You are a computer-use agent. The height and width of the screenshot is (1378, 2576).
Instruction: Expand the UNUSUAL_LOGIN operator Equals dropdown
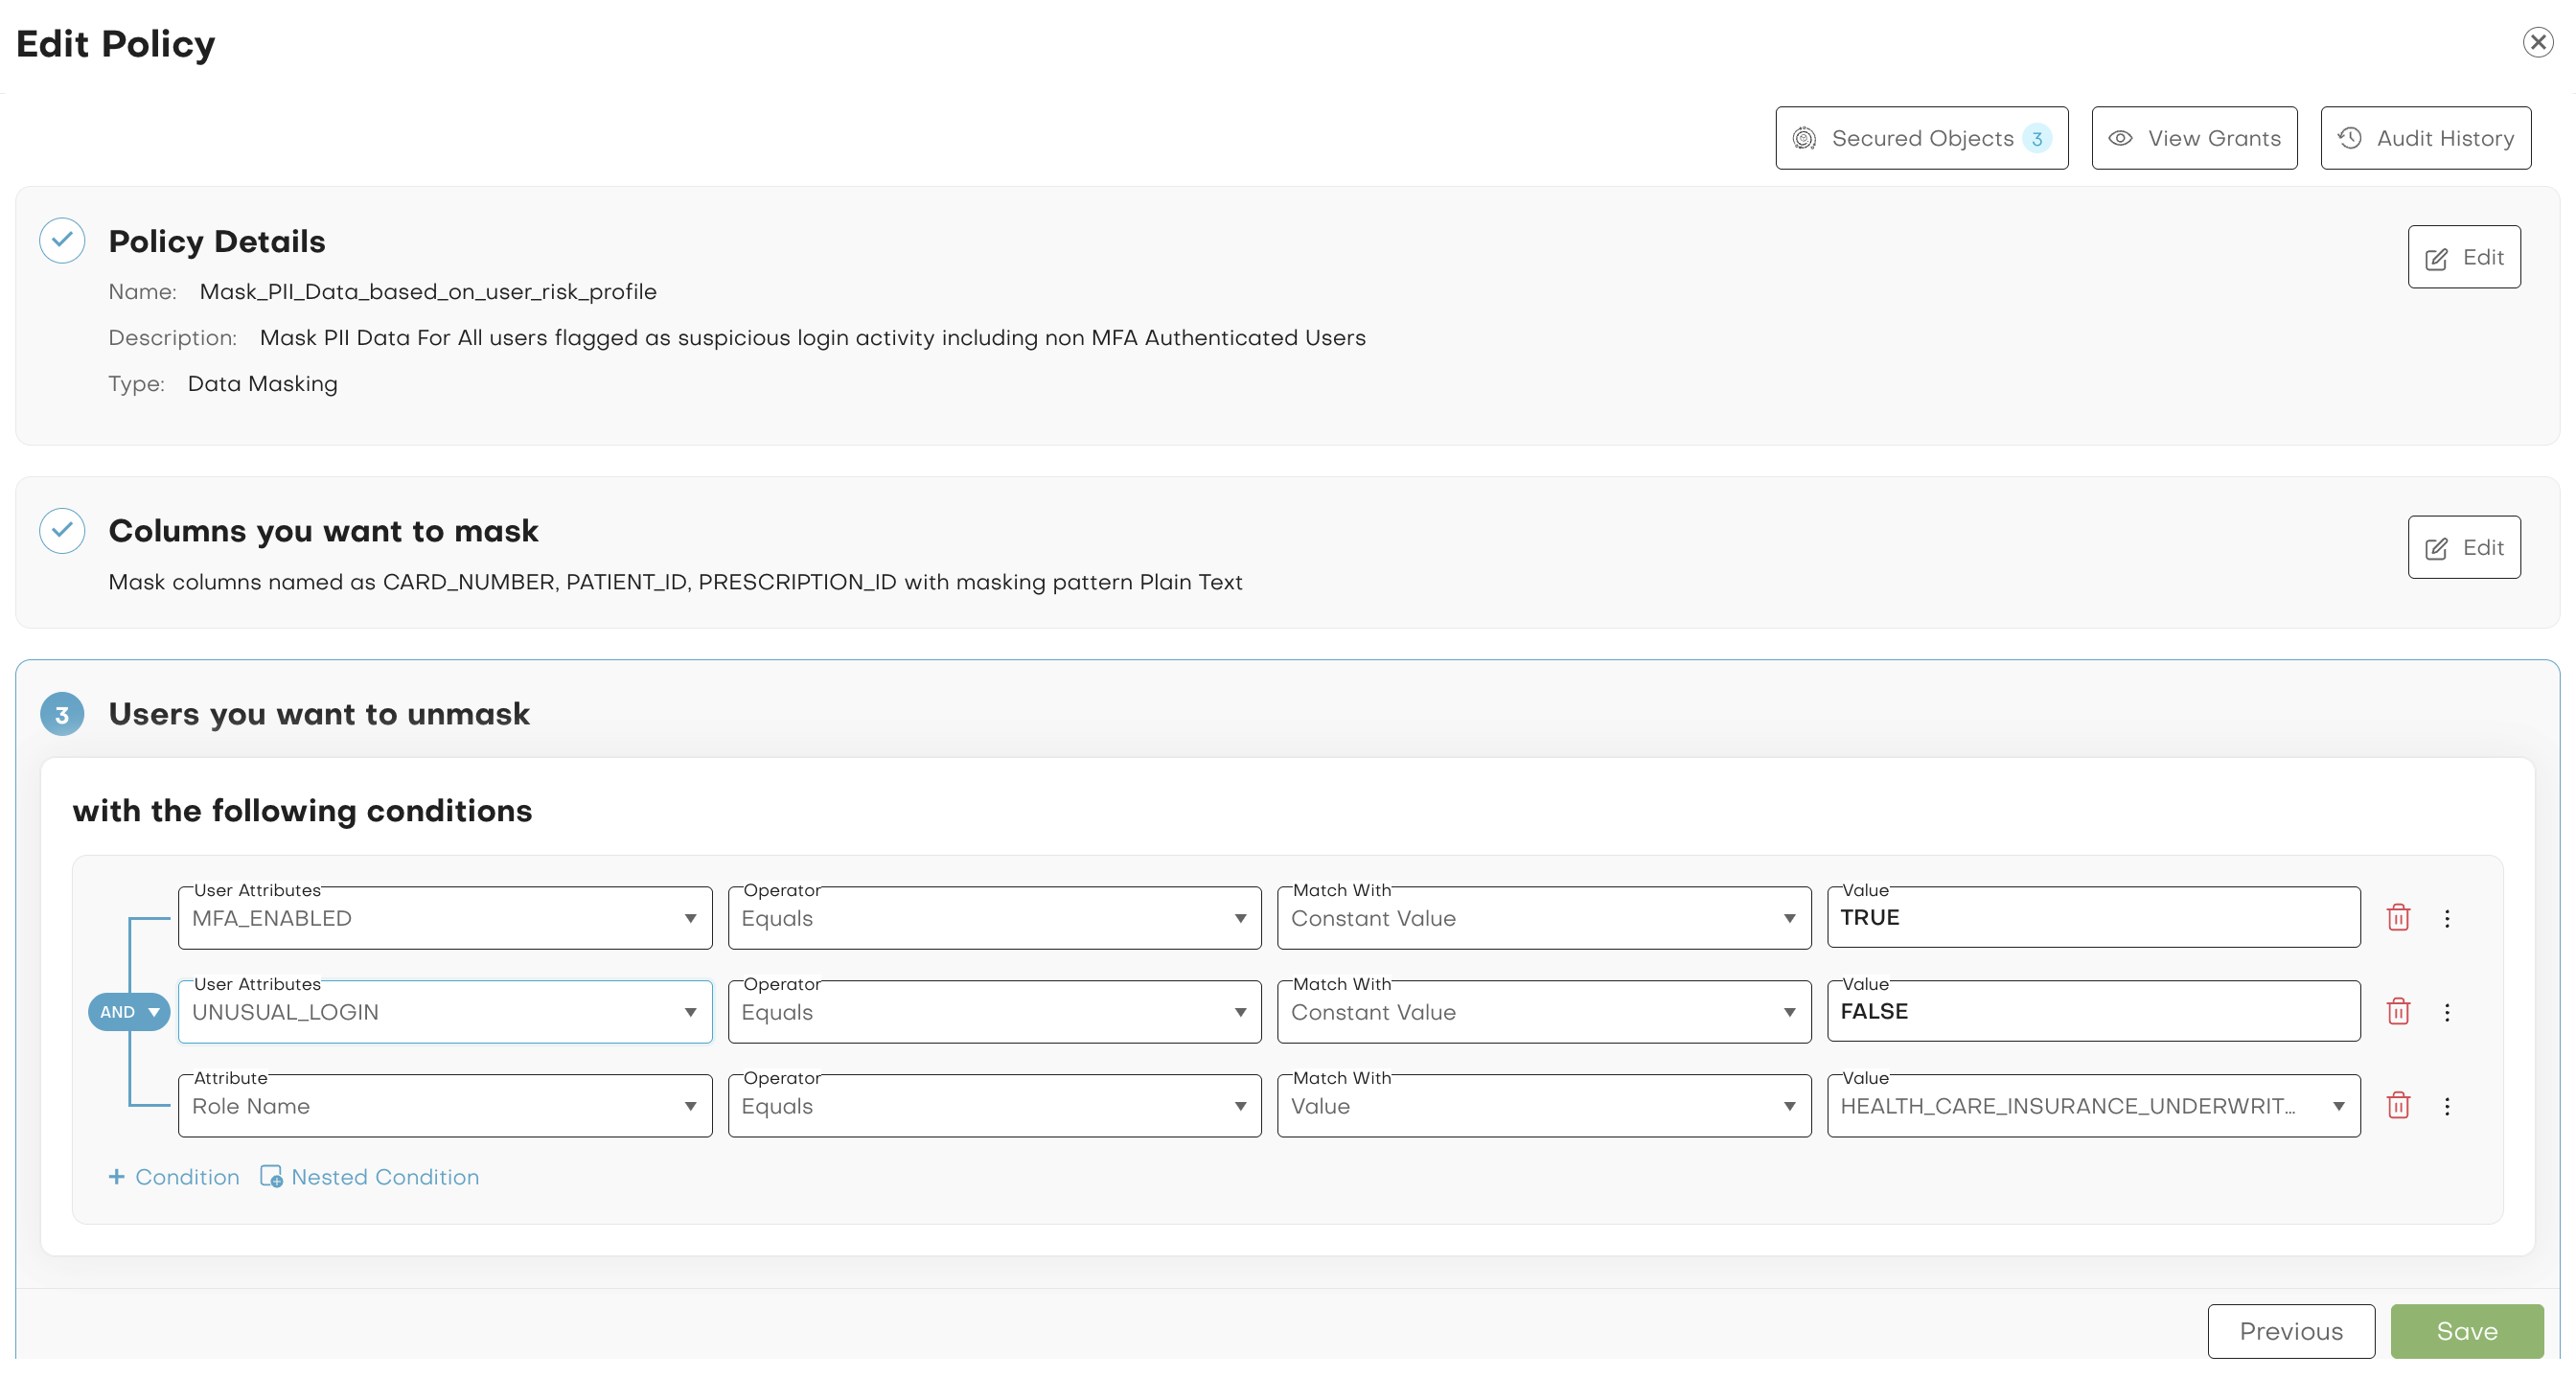click(993, 1012)
